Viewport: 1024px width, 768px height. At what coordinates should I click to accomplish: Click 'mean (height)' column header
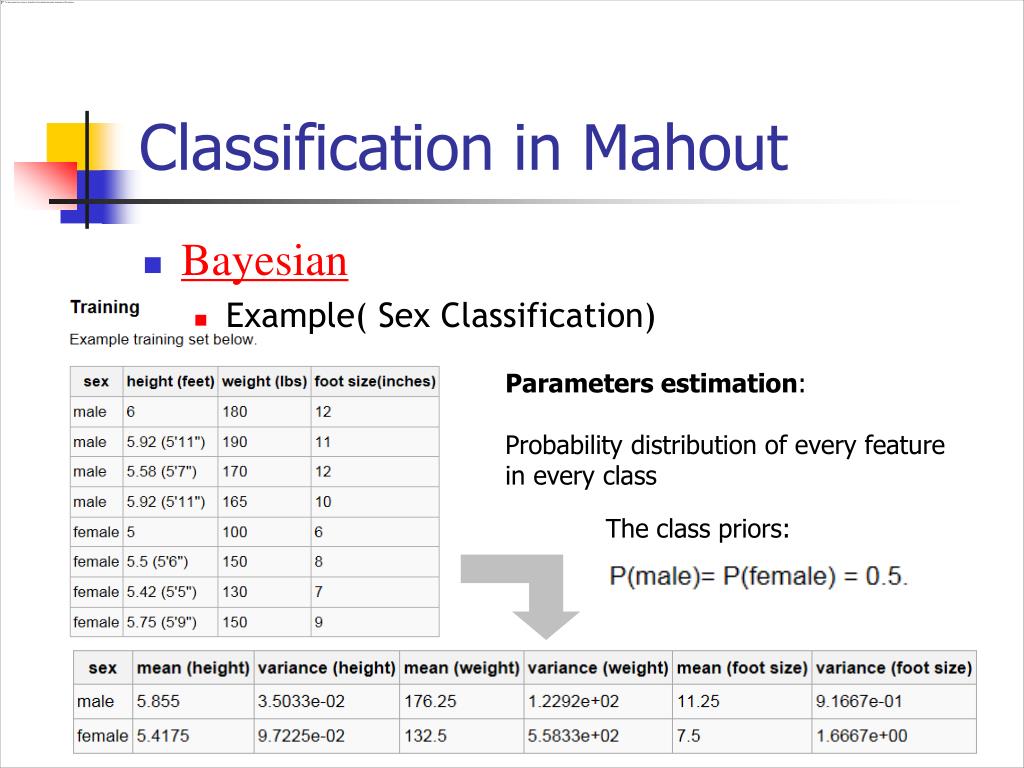[x=193, y=667]
